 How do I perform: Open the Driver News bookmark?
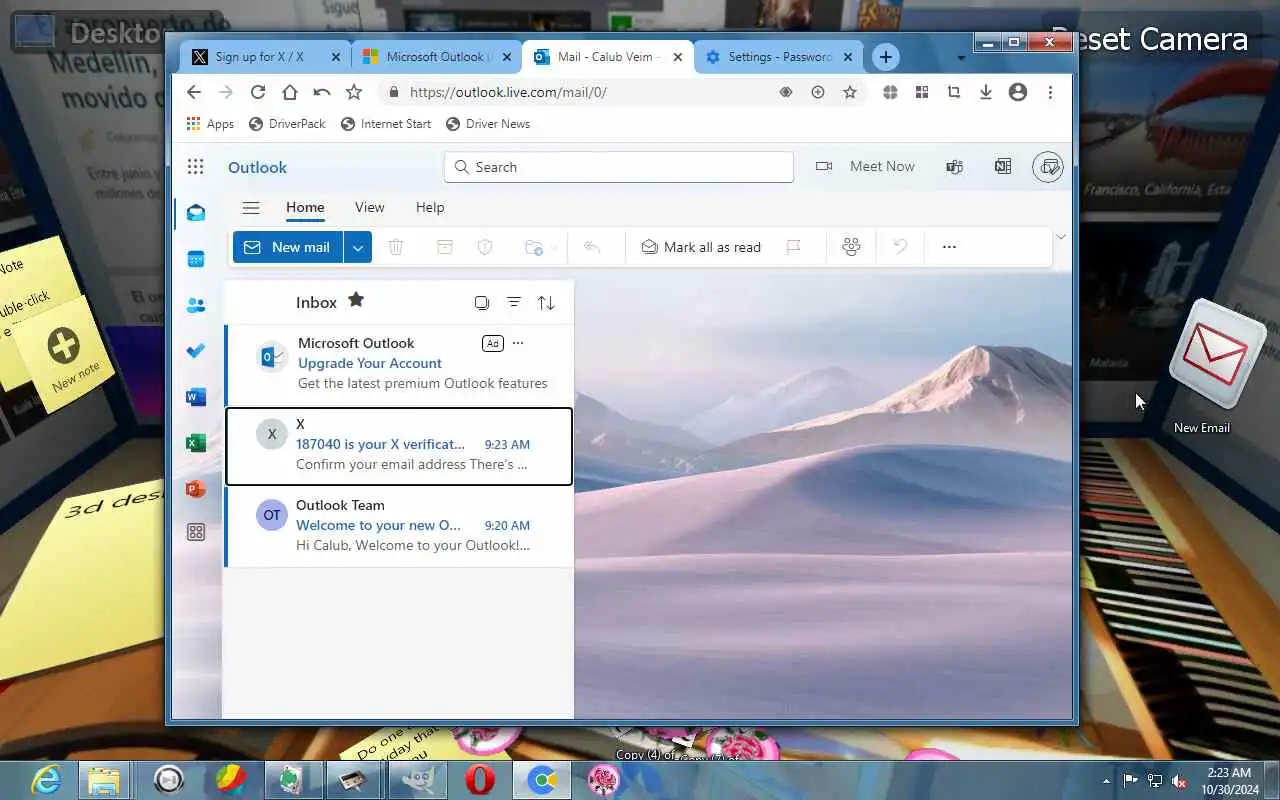pos(488,124)
